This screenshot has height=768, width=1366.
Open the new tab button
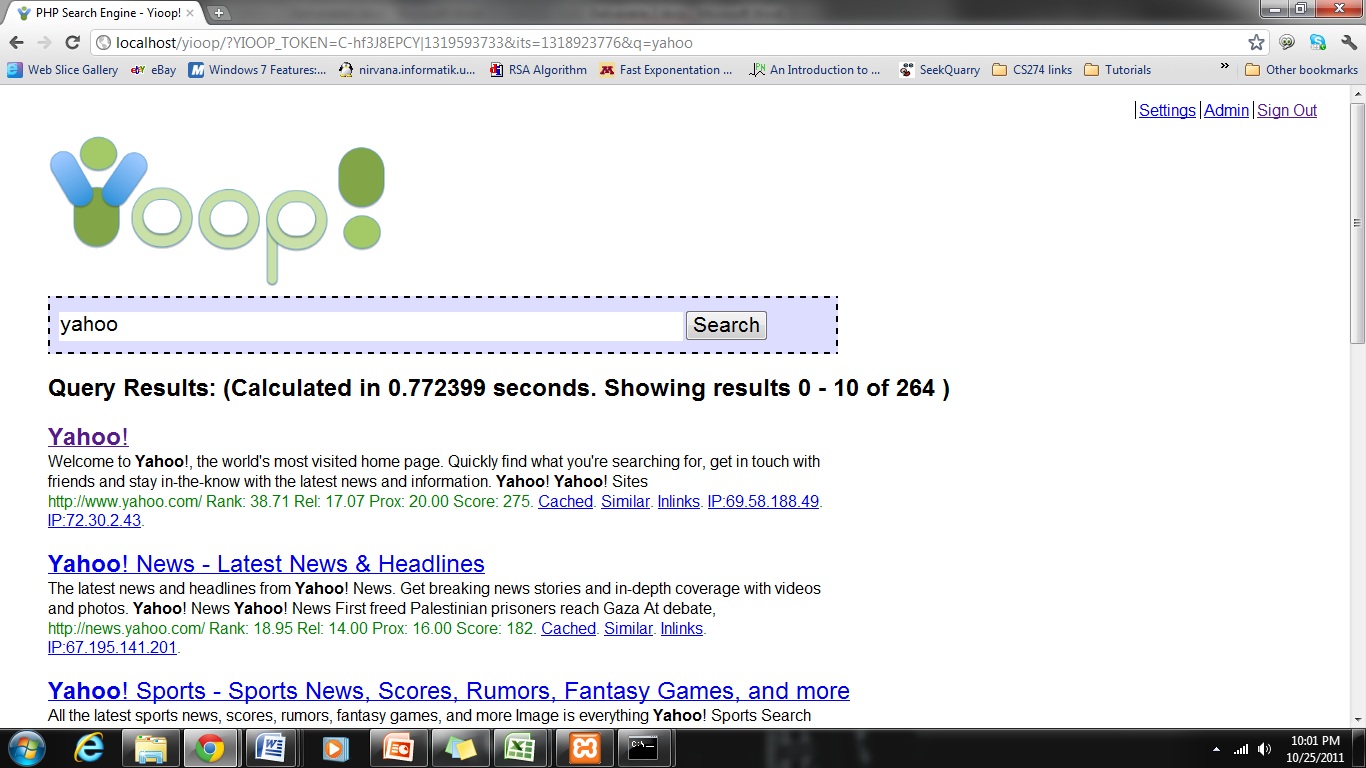[219, 13]
